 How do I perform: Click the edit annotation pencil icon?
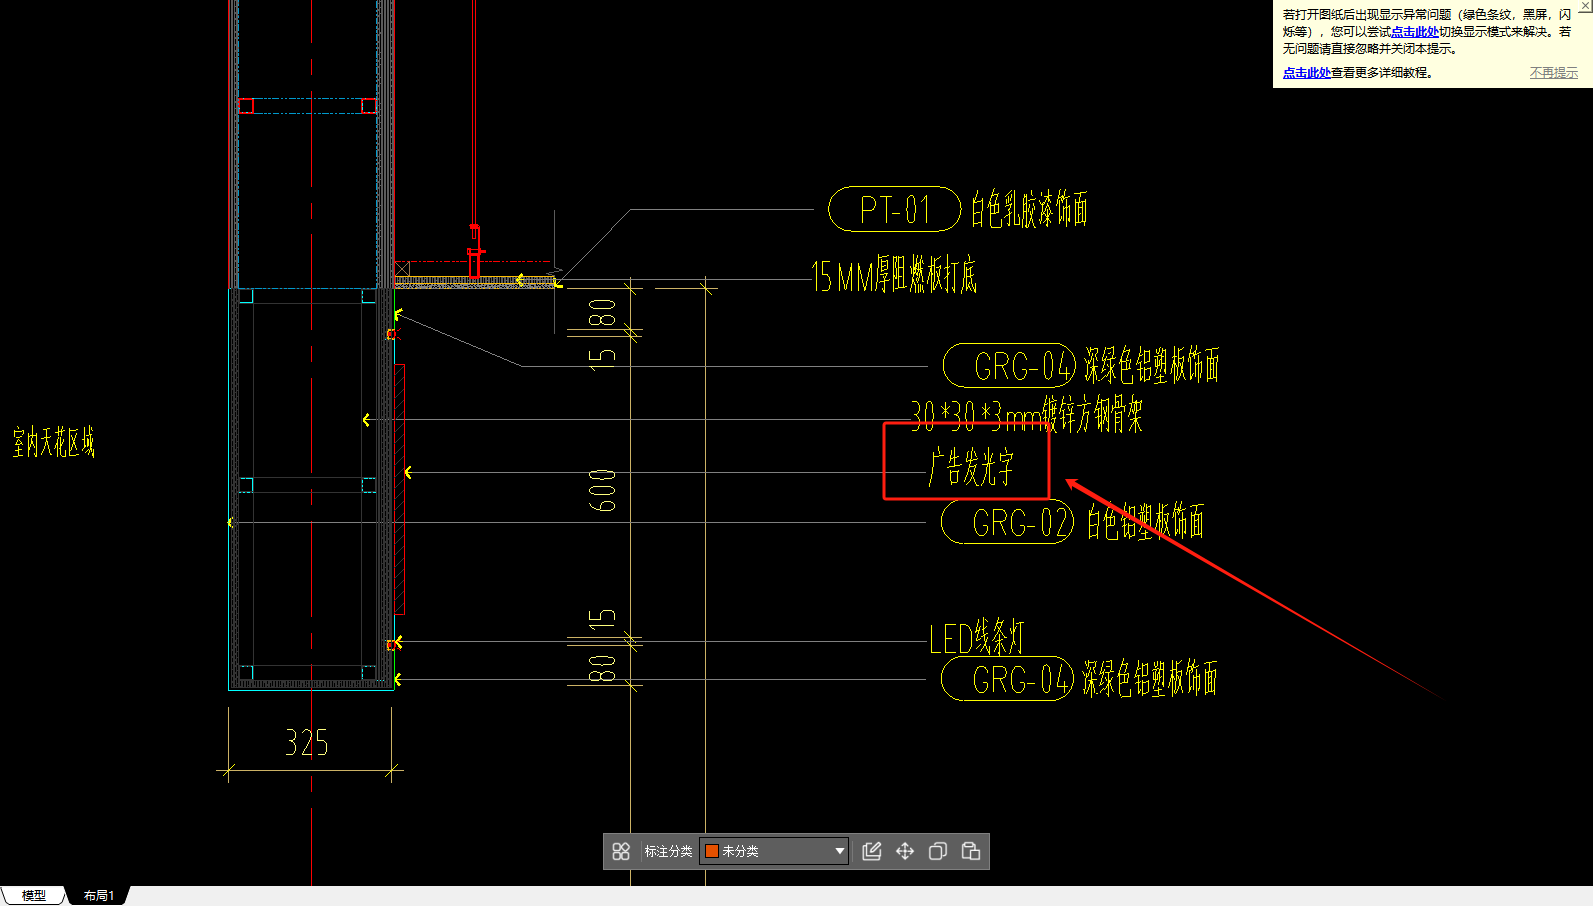tap(872, 851)
